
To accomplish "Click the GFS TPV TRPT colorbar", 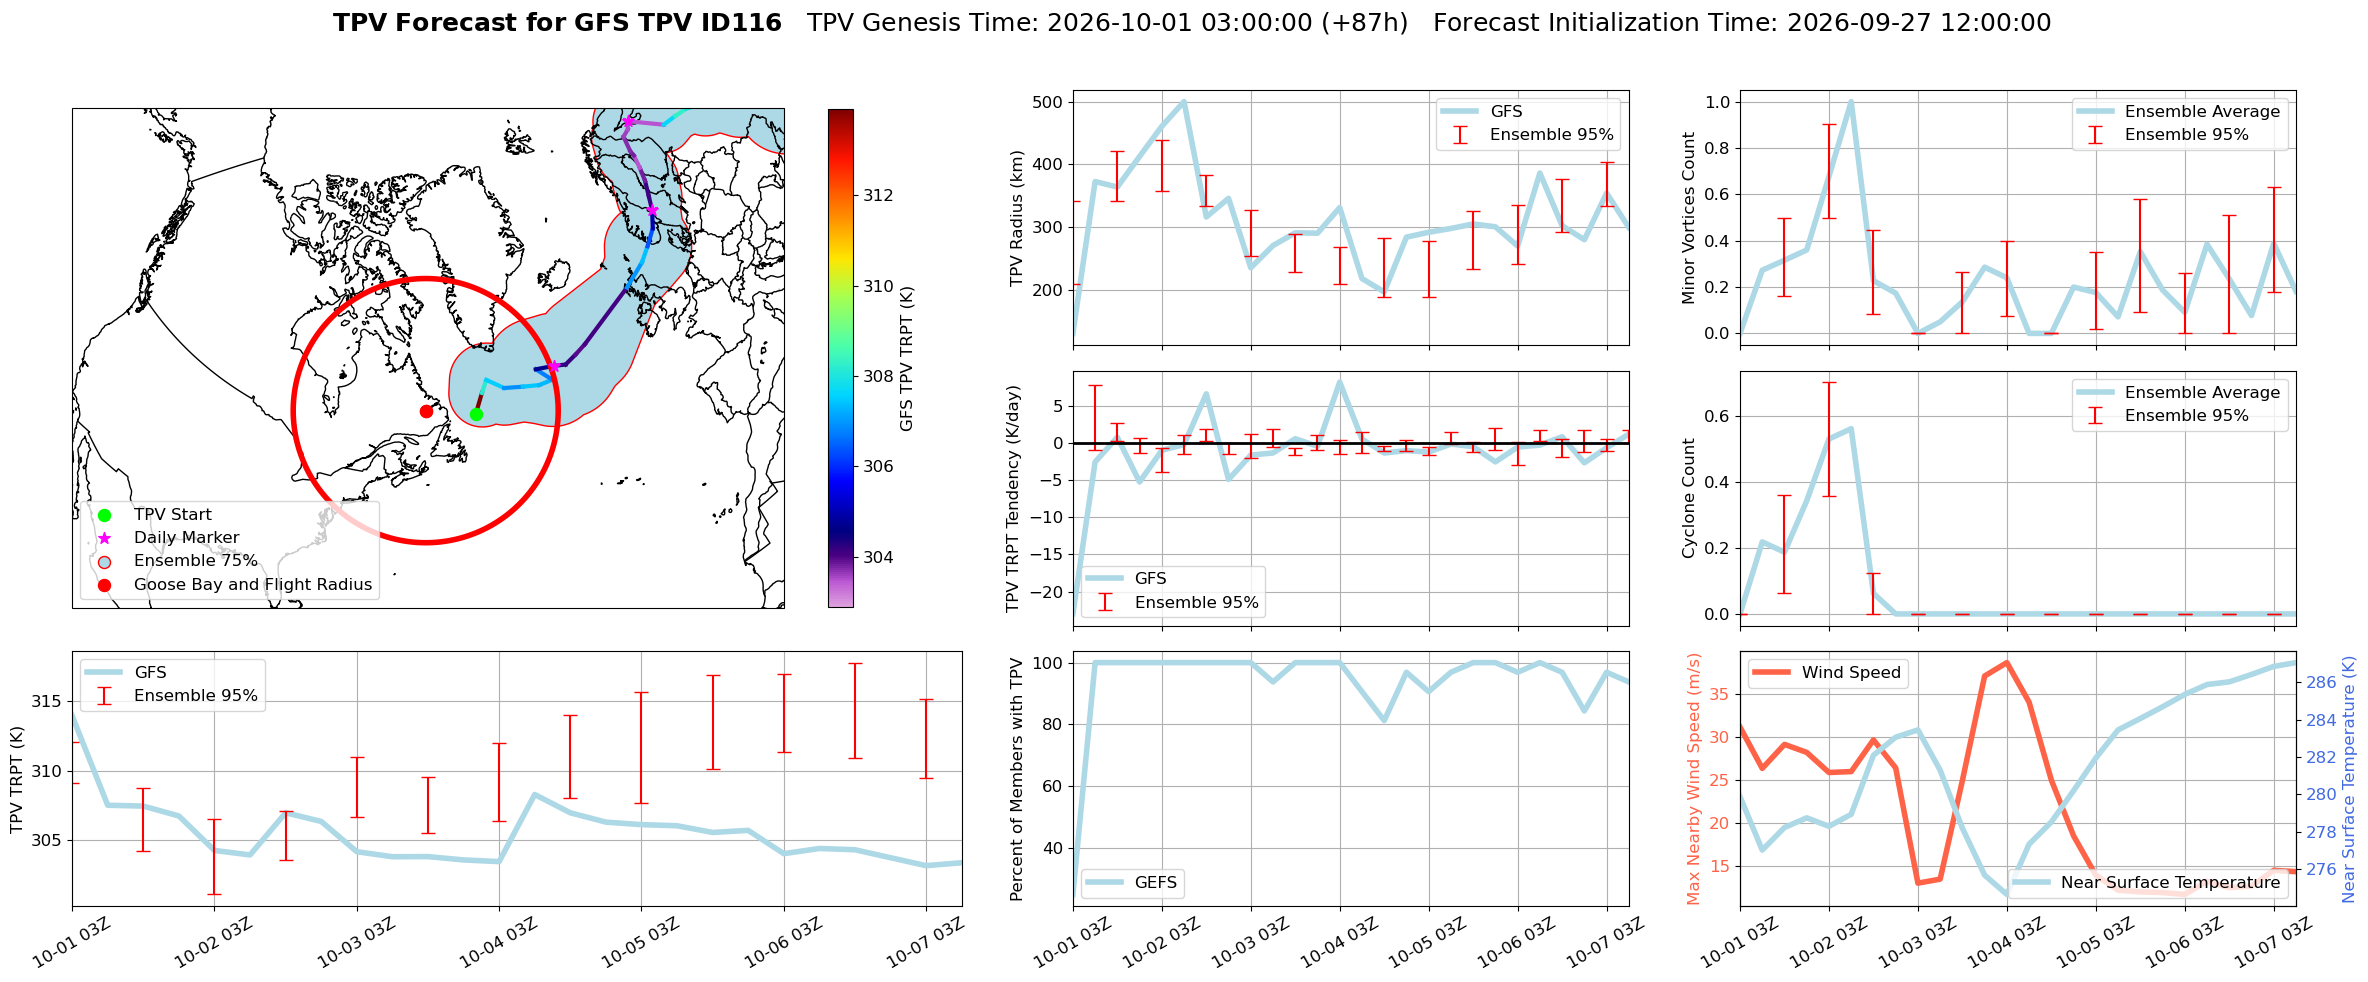I will (841, 358).
